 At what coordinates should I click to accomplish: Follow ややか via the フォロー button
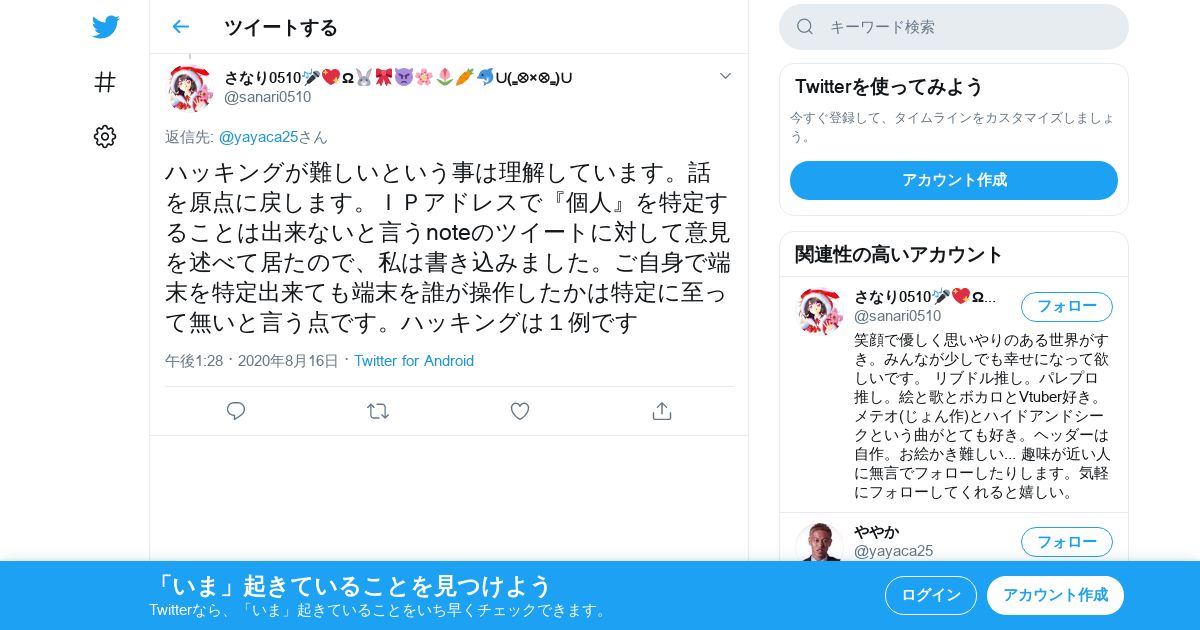[x=1067, y=542]
